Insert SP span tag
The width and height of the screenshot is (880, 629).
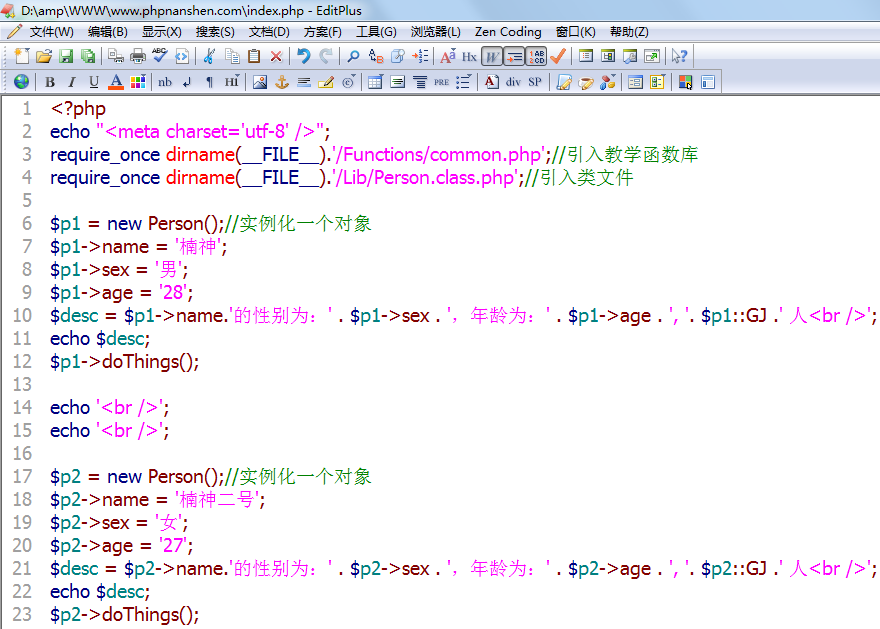(535, 82)
